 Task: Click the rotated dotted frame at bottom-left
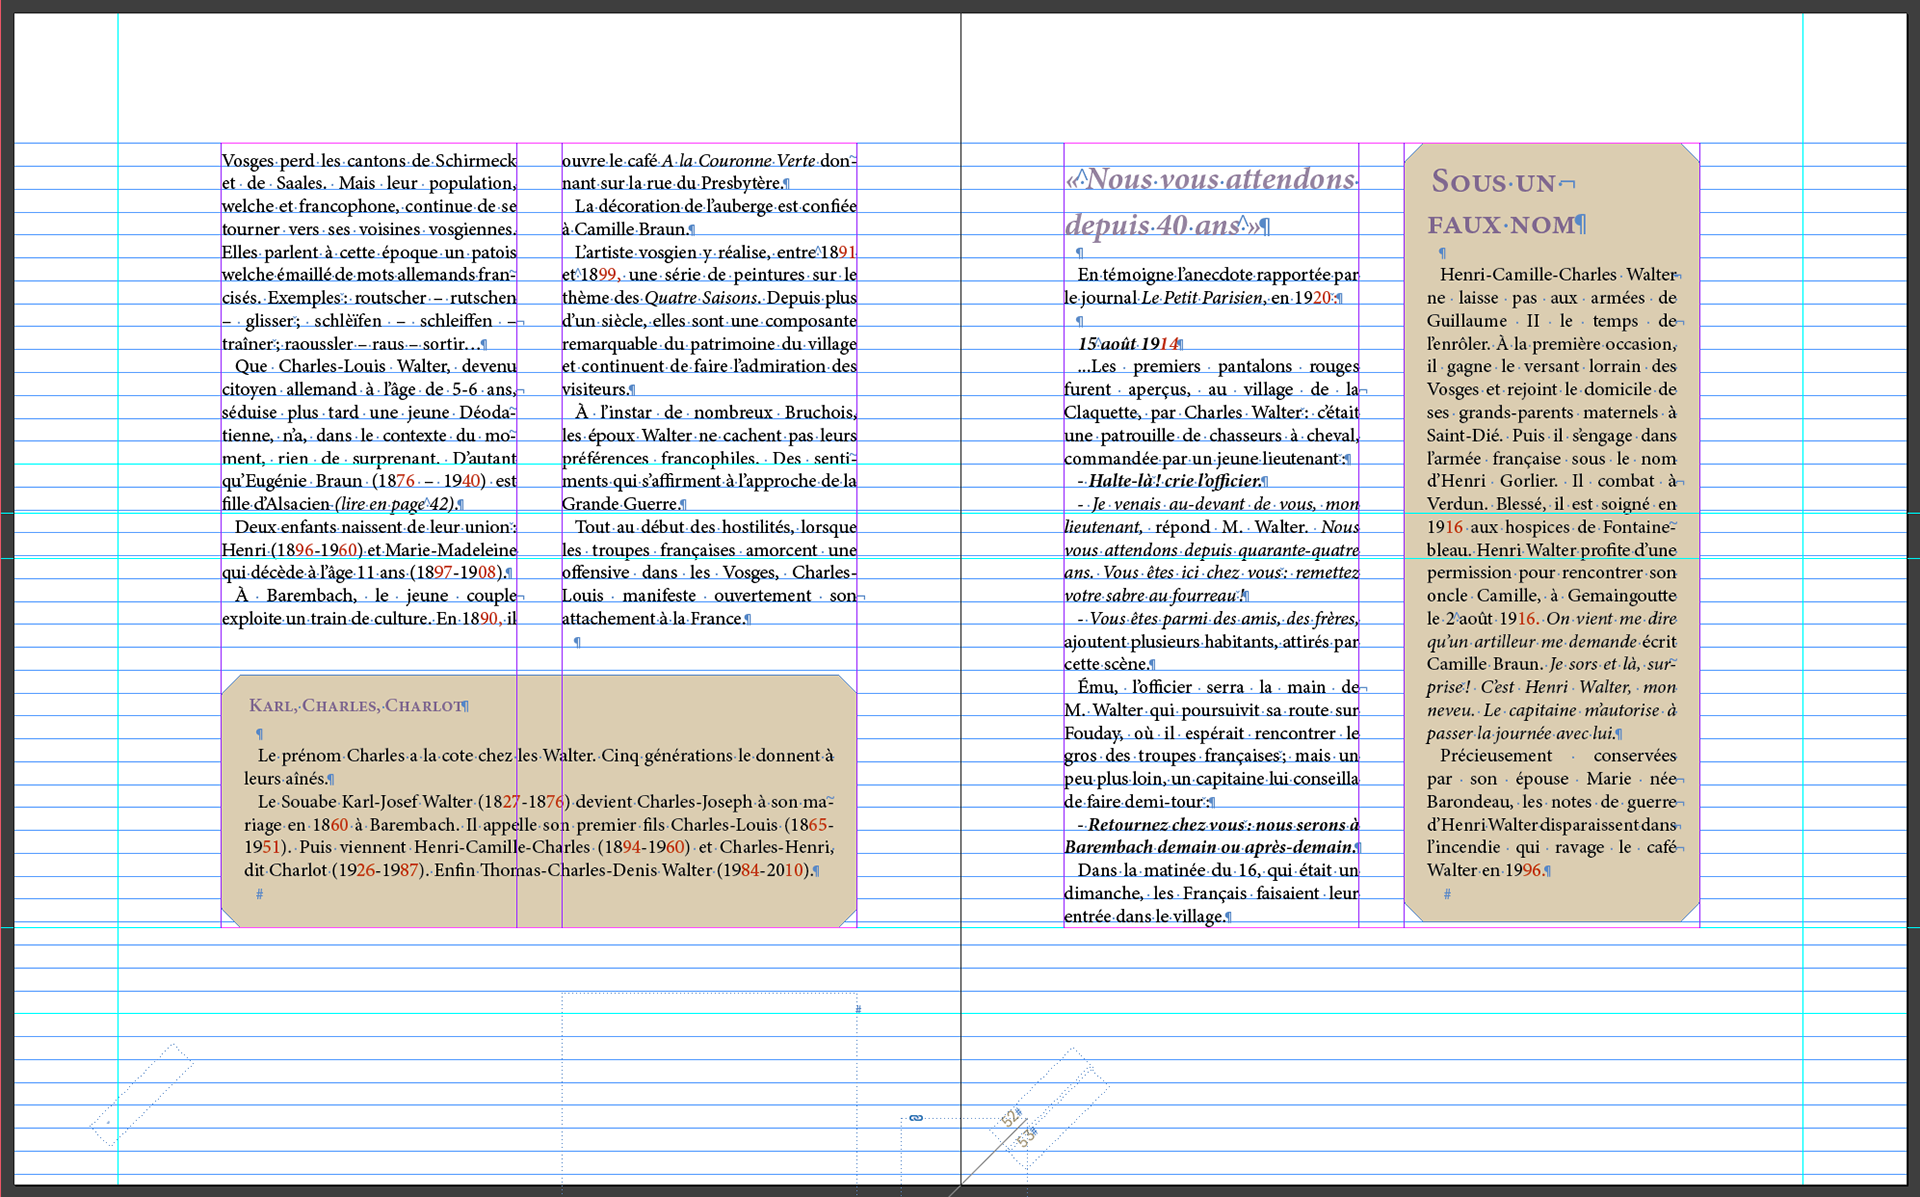click(142, 1093)
